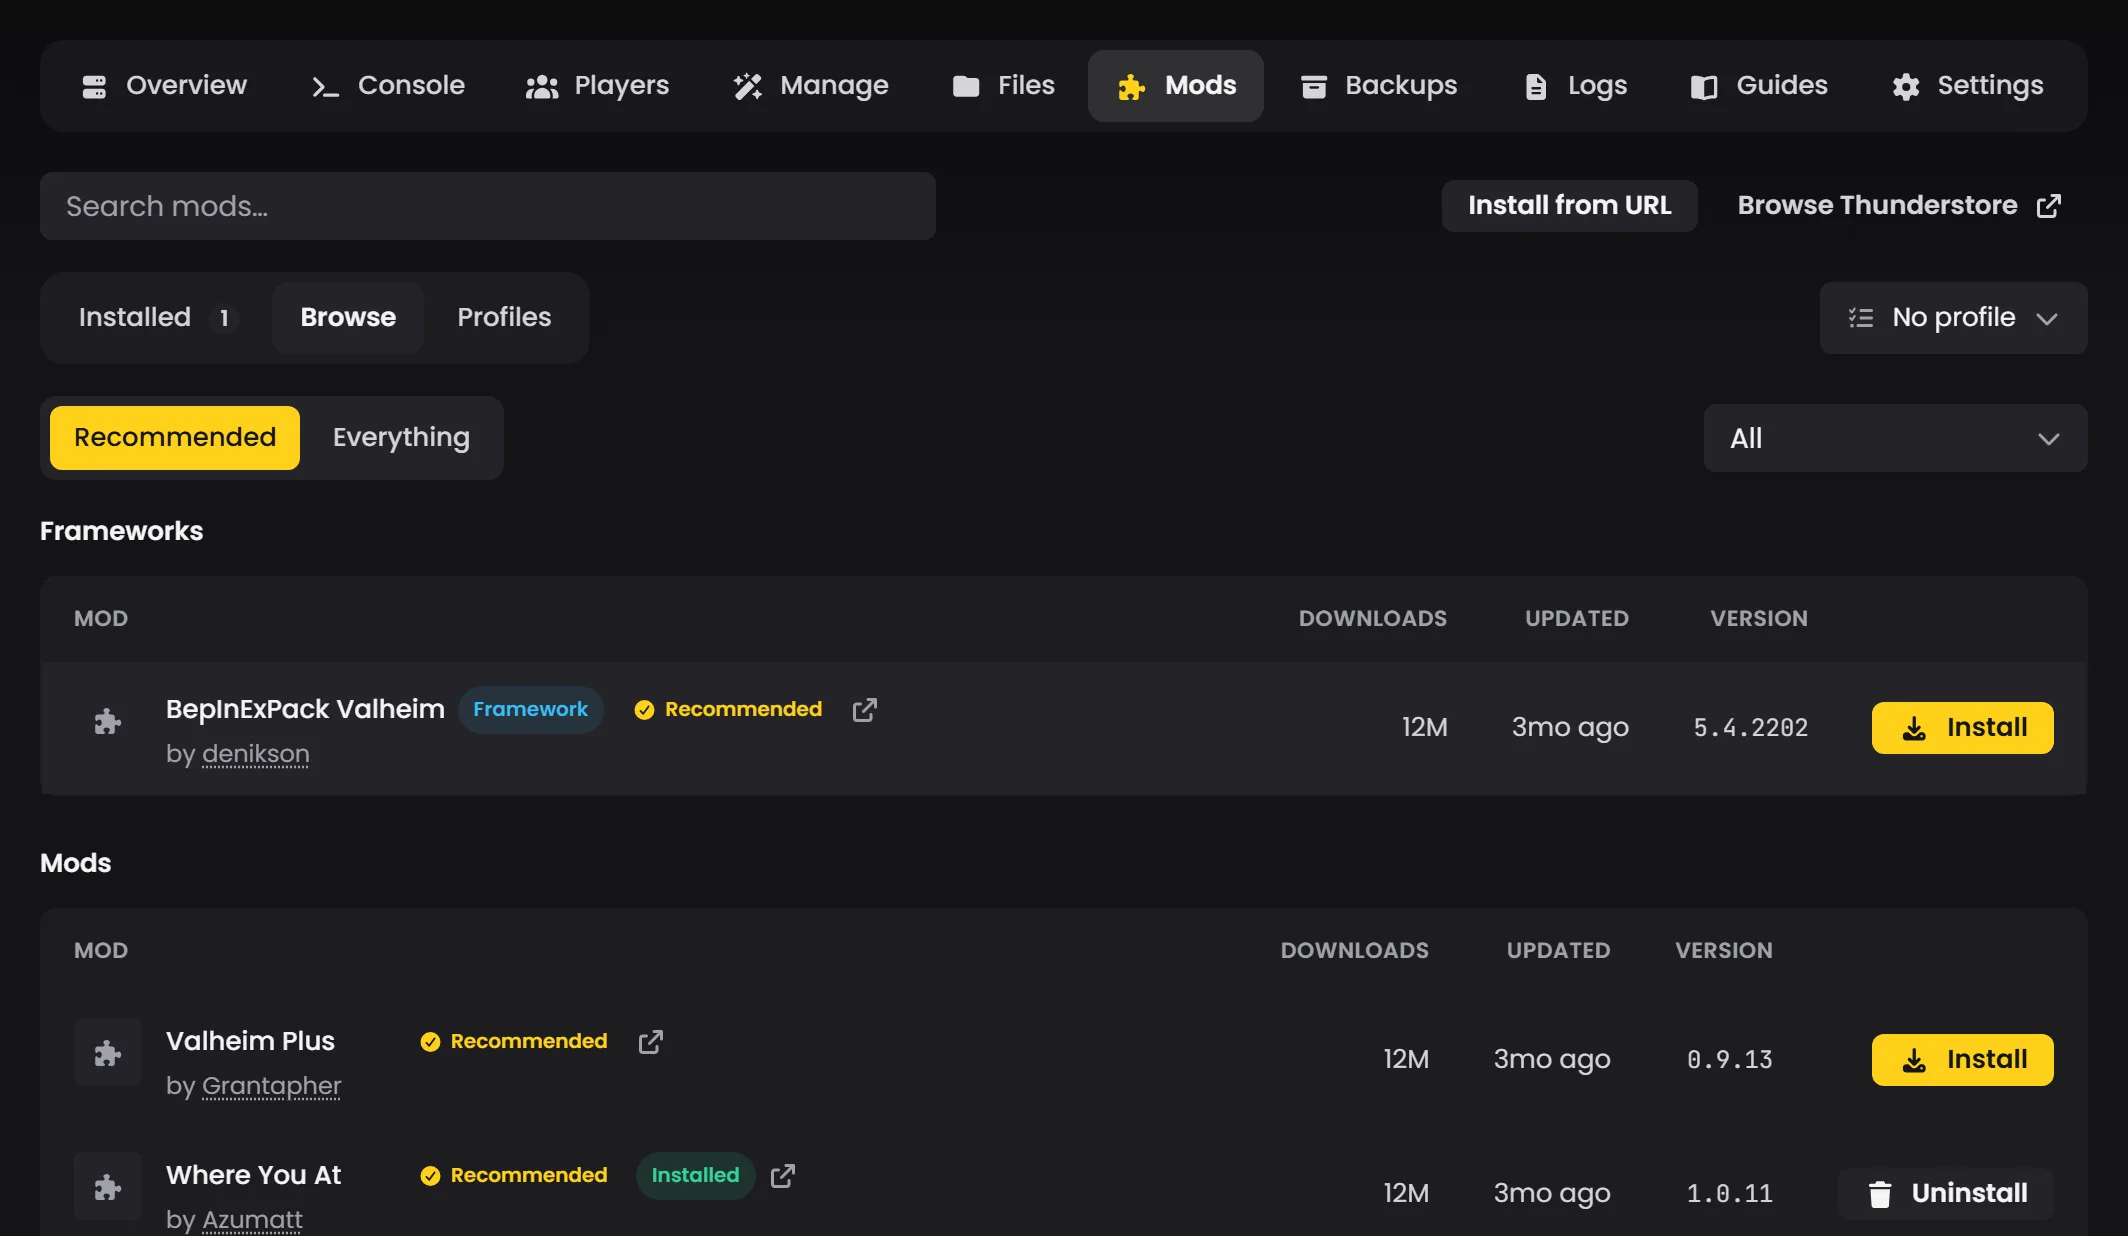Switch to the Manage tab
This screenshot has height=1236, width=2128.
[x=810, y=86]
